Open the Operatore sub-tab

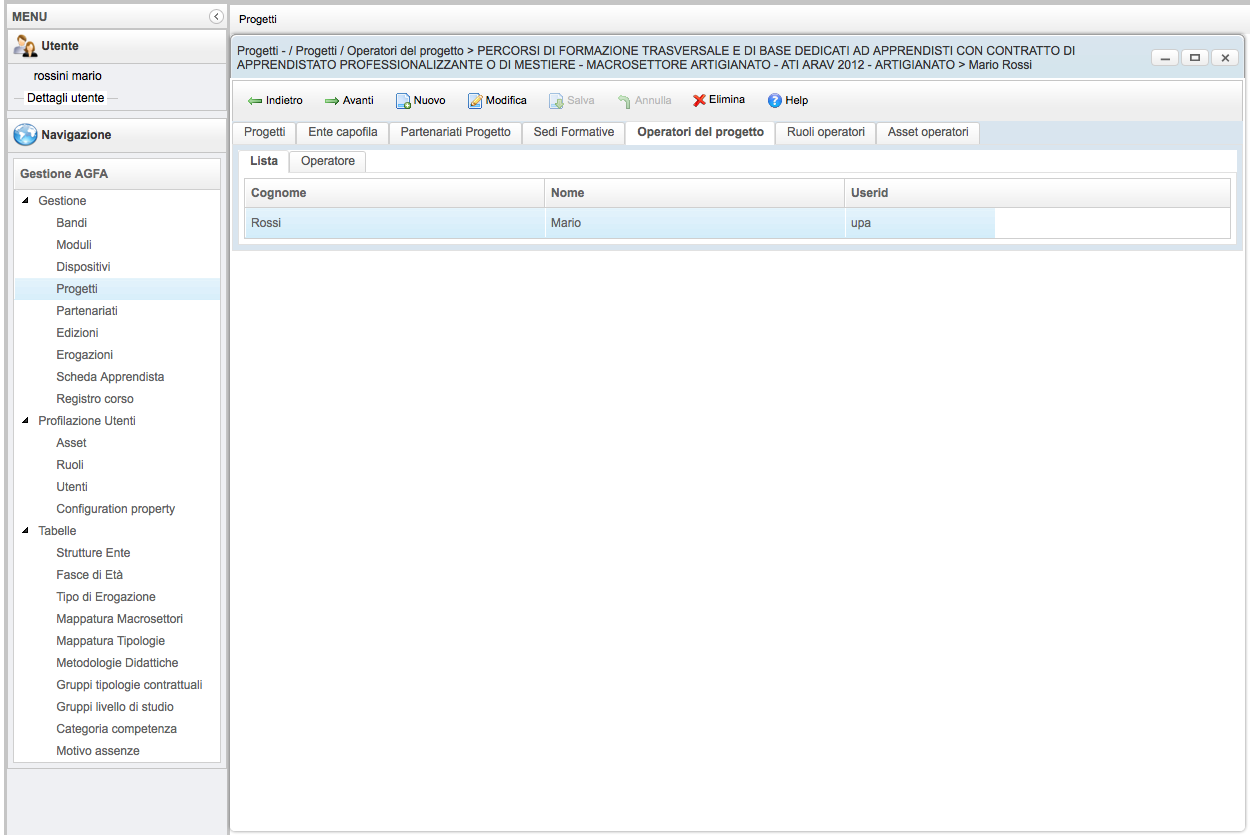[x=327, y=161]
